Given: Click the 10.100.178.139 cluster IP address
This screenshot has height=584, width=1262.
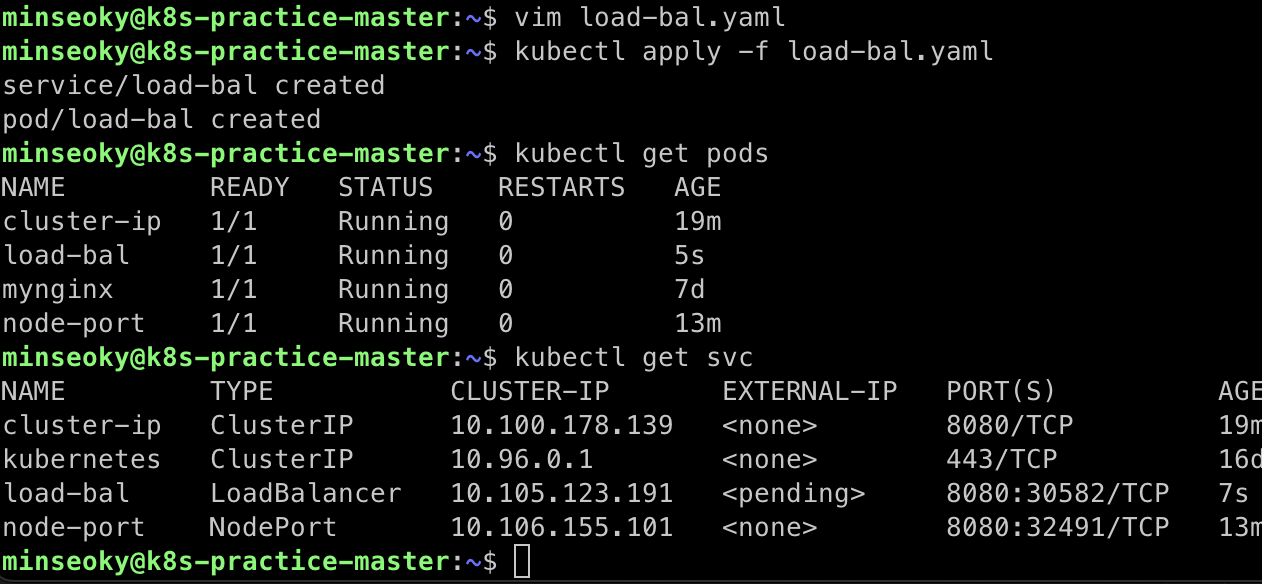Looking at the screenshot, I should [562, 425].
